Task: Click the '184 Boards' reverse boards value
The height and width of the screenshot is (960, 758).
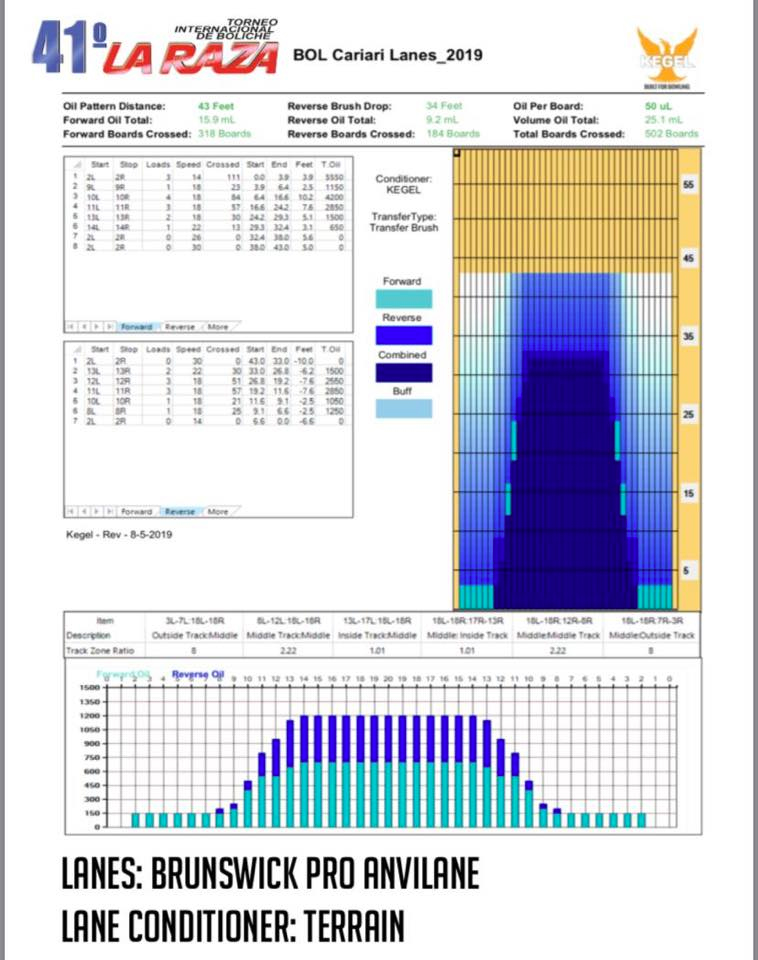Action: [x=453, y=133]
